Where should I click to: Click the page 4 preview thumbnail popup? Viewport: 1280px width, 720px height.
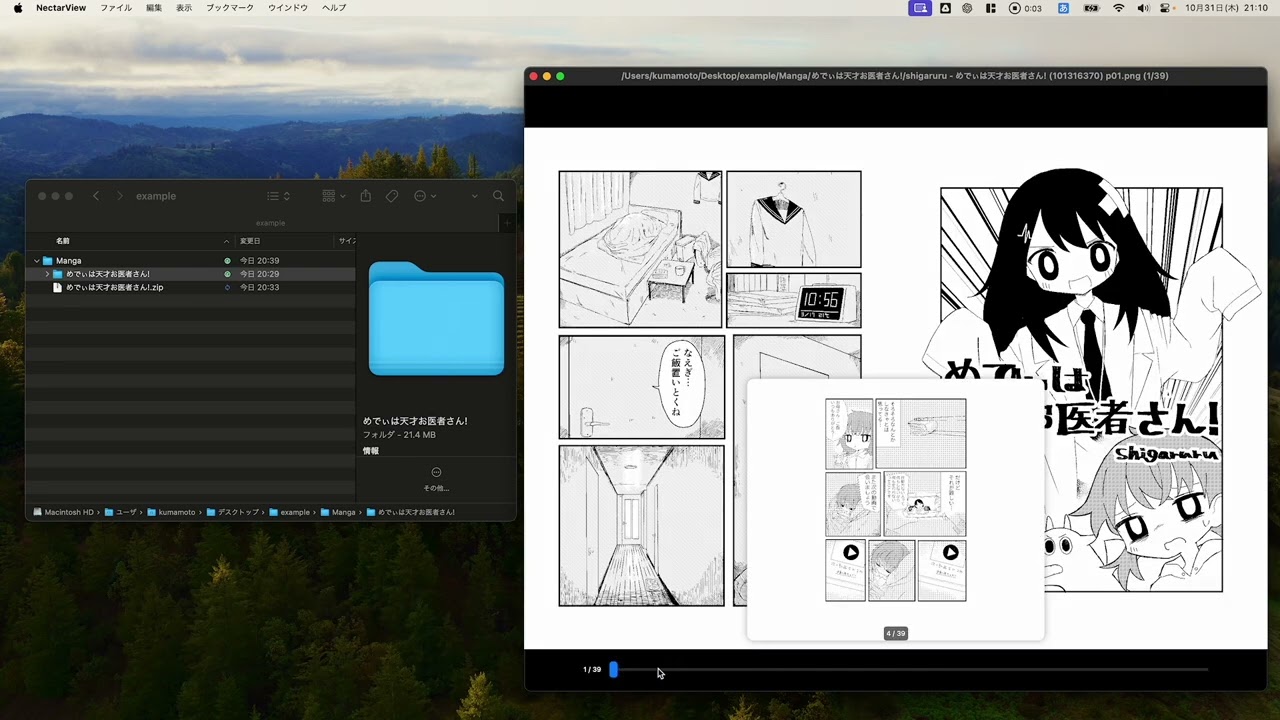pyautogui.click(x=895, y=510)
